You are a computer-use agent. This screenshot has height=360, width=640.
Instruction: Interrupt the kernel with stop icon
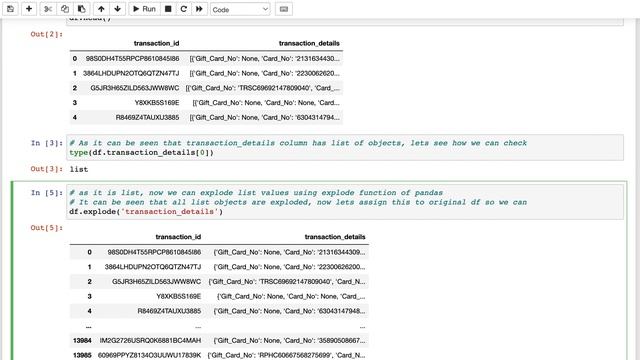coord(168,9)
